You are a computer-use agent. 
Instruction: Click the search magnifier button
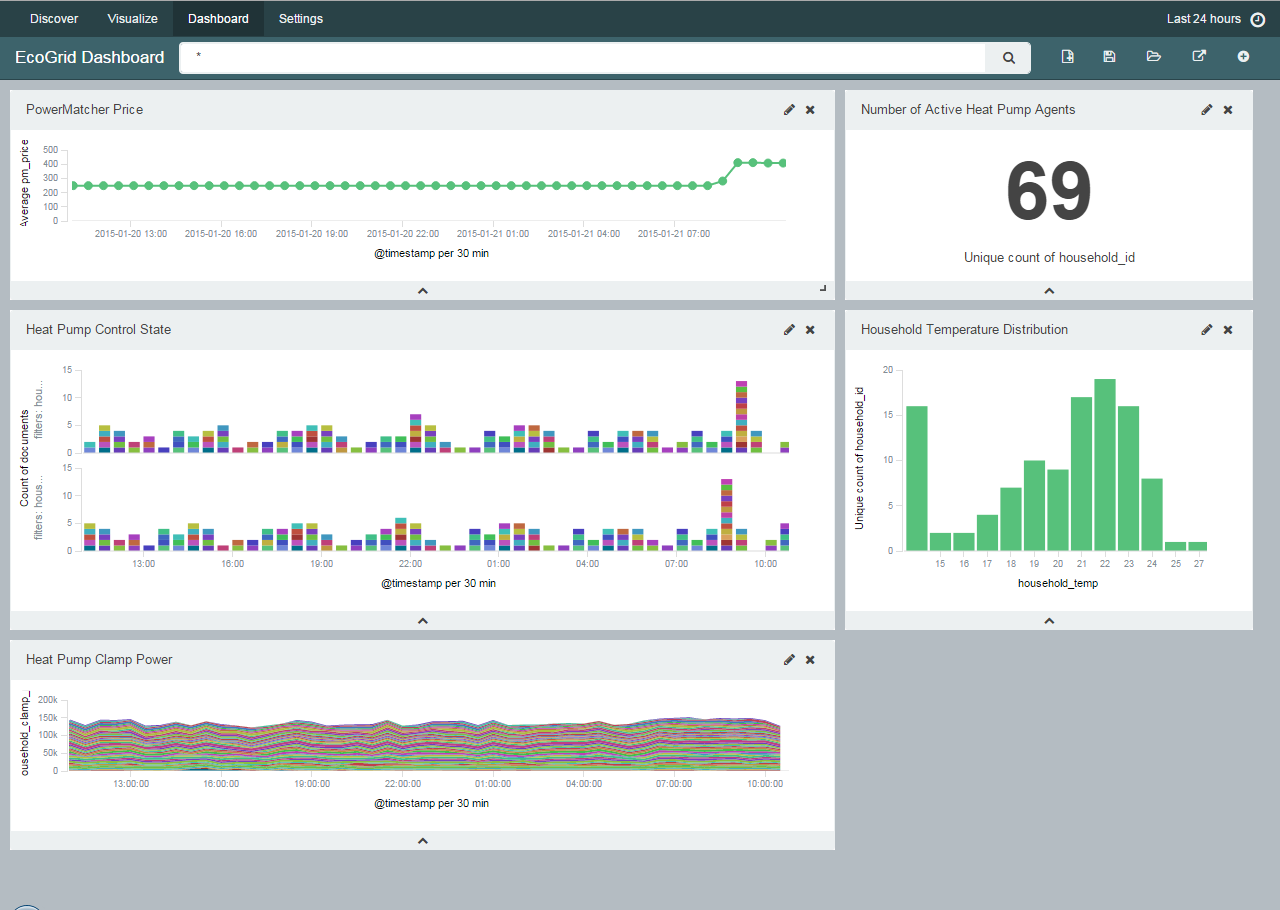1008,58
